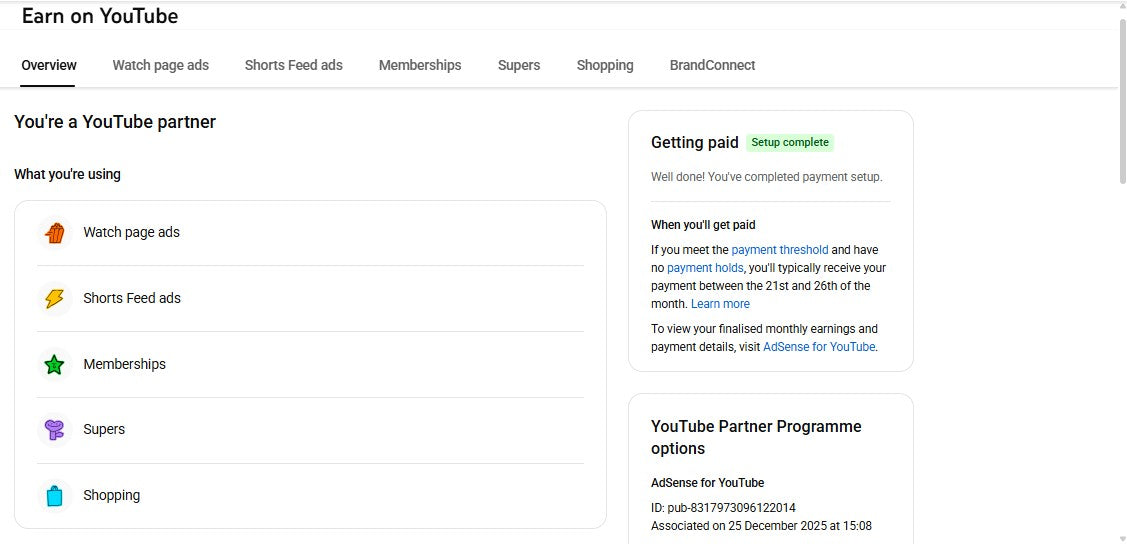Click the purple Supers icon in list
The height and width of the screenshot is (544, 1127).
55,430
